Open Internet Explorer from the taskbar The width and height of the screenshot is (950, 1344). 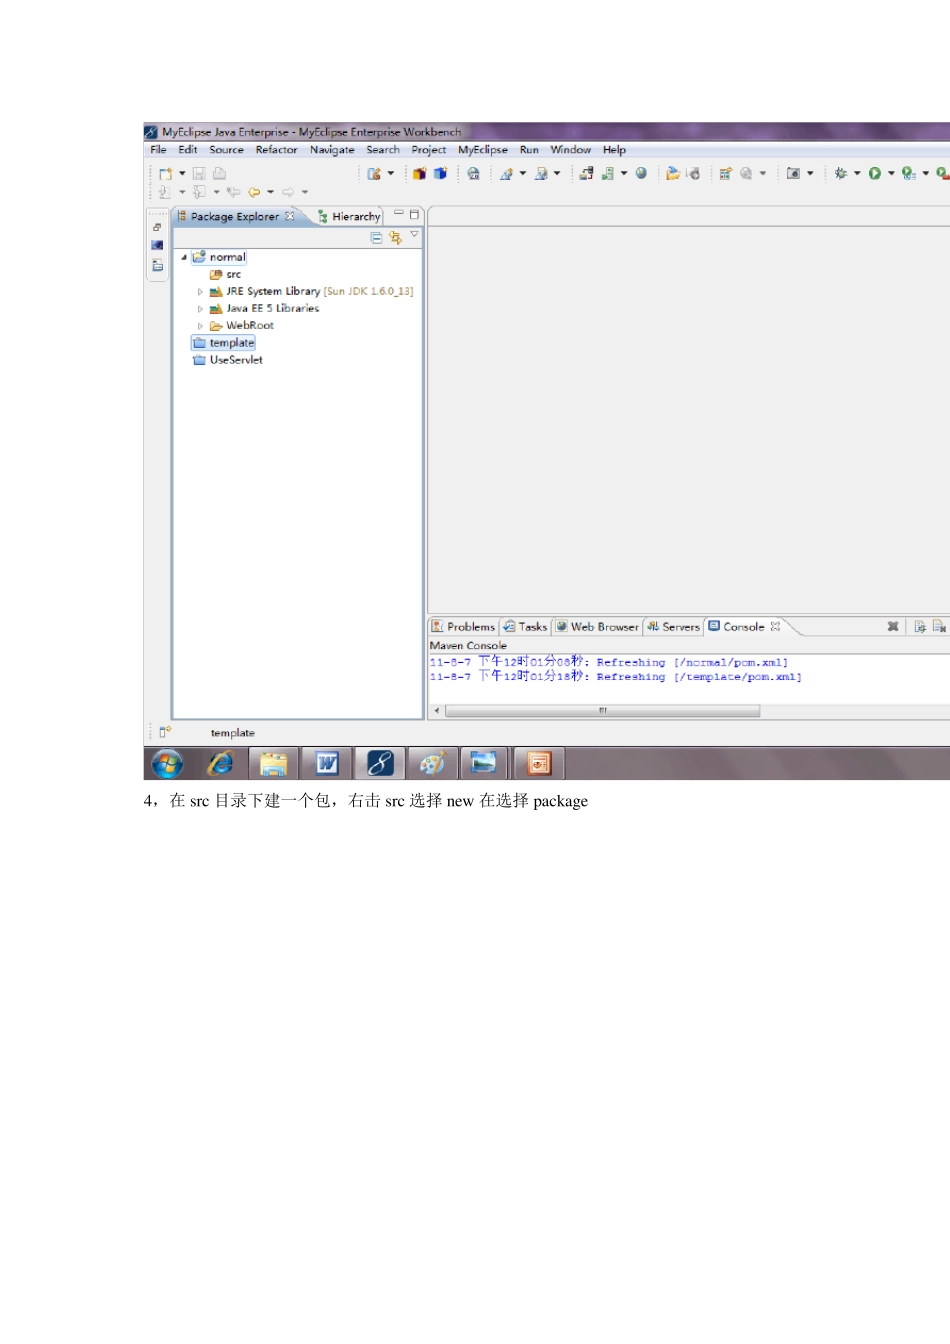tap(220, 764)
